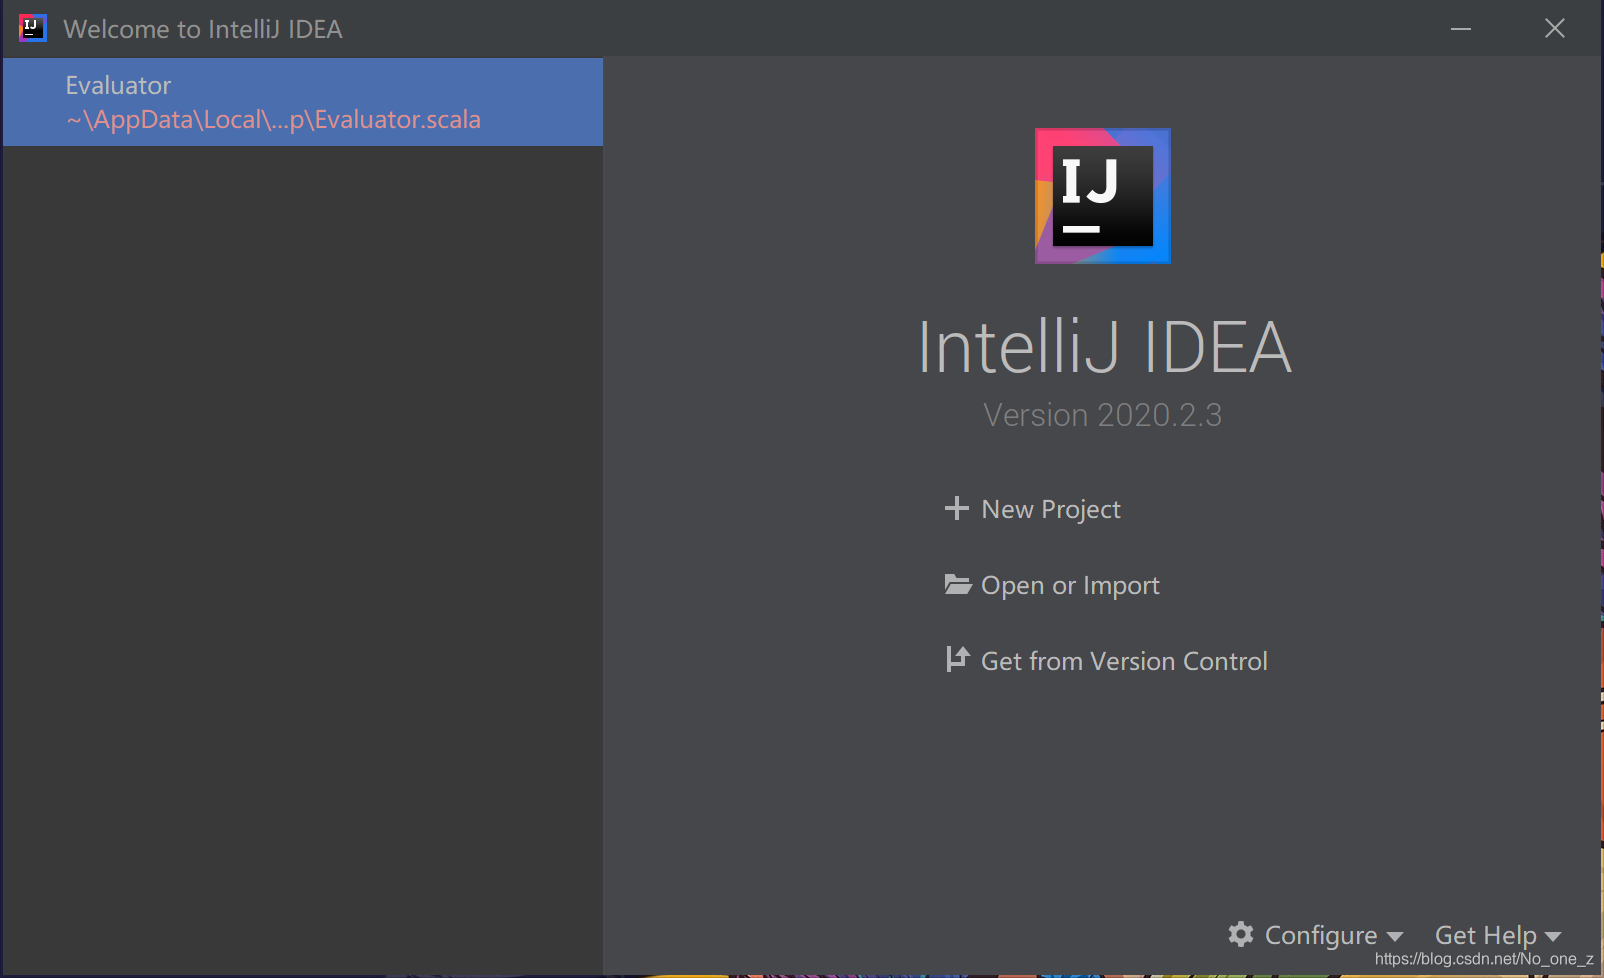
Task: Click the plus icon beside New Project
Action: coord(958,509)
